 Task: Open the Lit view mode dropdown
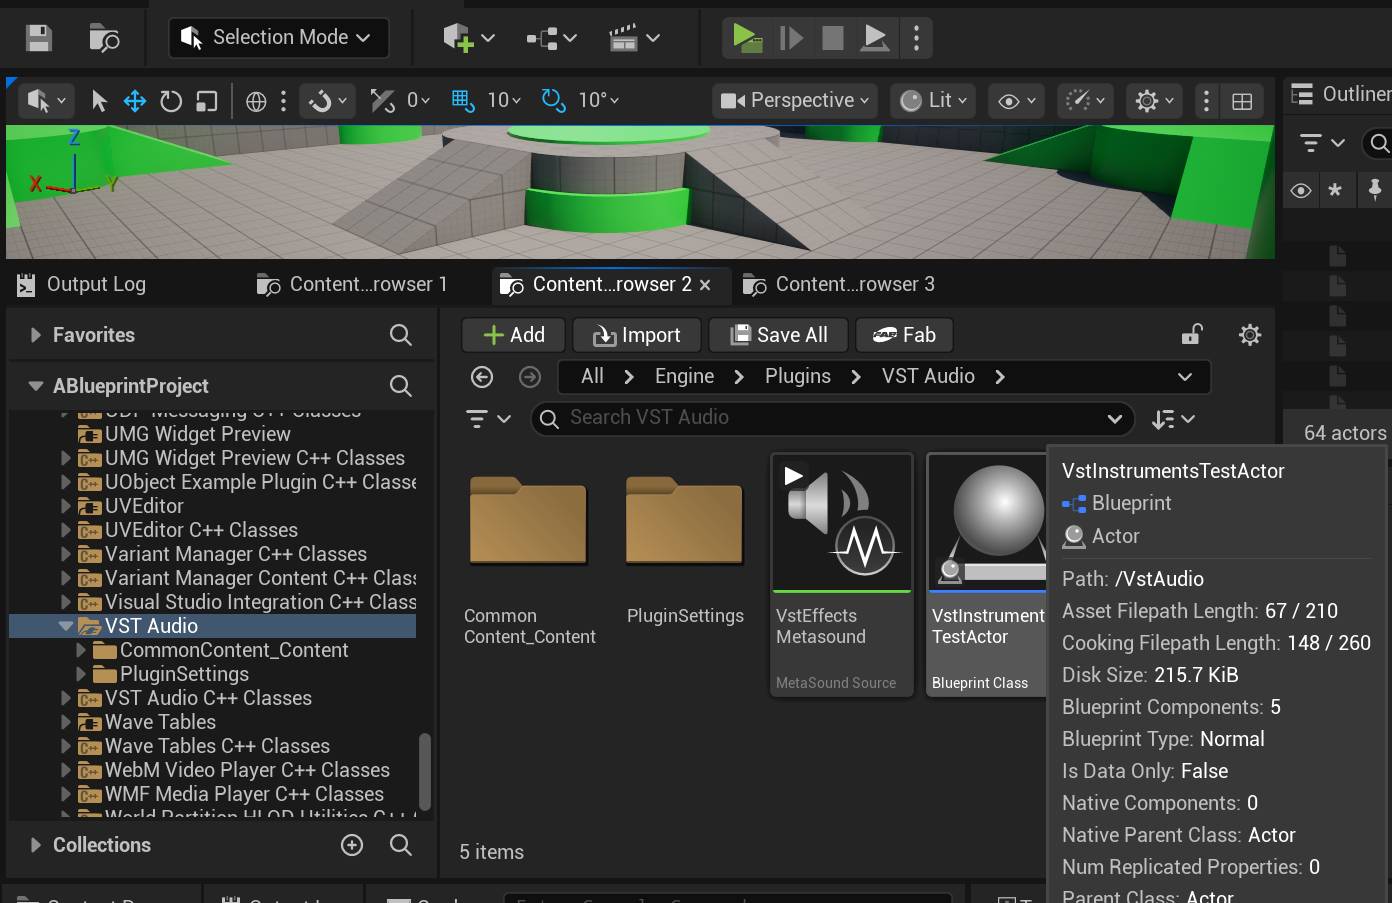[934, 100]
